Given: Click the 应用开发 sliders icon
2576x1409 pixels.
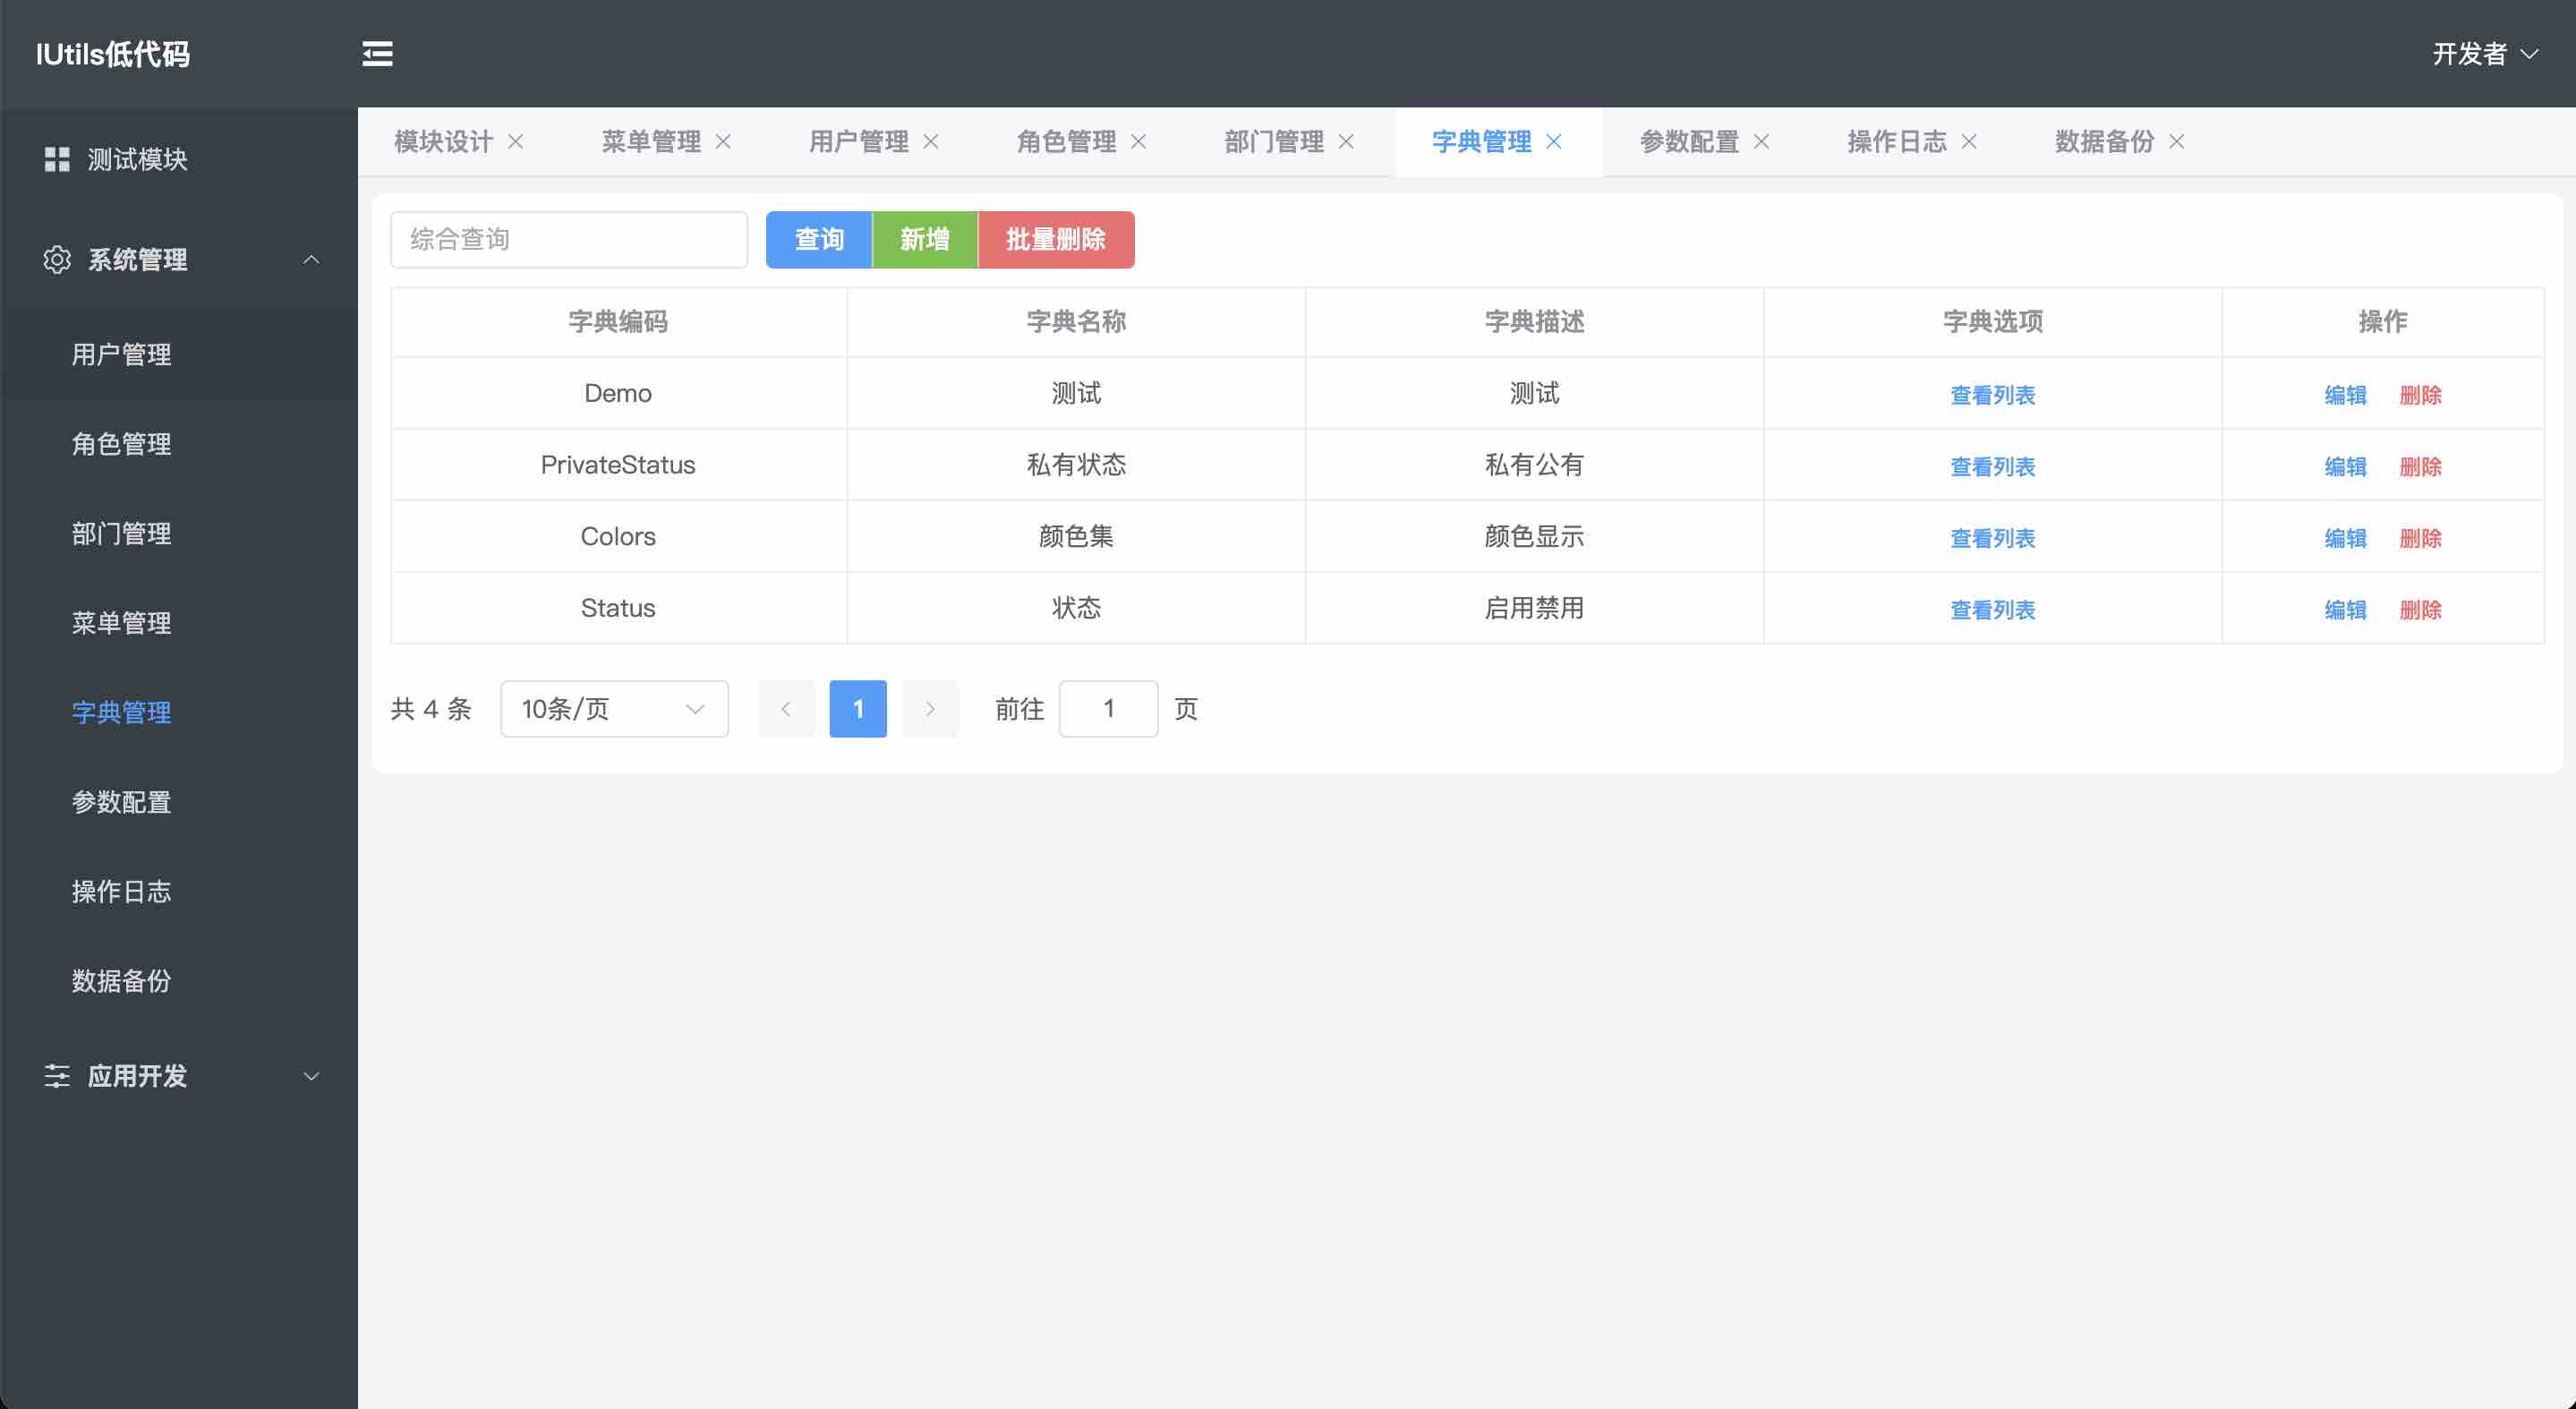Looking at the screenshot, I should [57, 1077].
